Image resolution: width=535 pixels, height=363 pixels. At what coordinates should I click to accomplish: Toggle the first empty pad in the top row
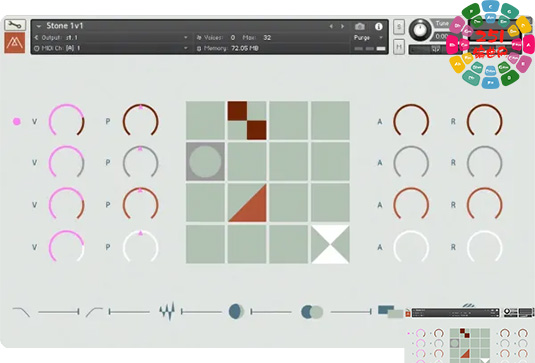coord(205,120)
